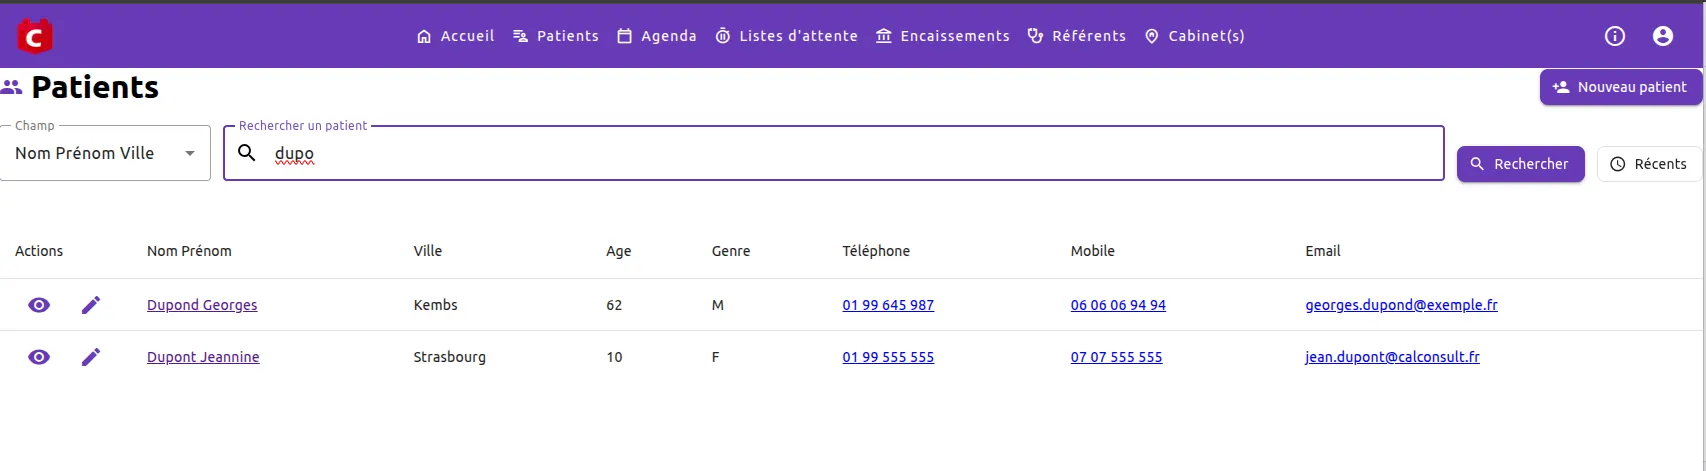
Task: Call telephone 01 99 645 987
Action: [888, 305]
